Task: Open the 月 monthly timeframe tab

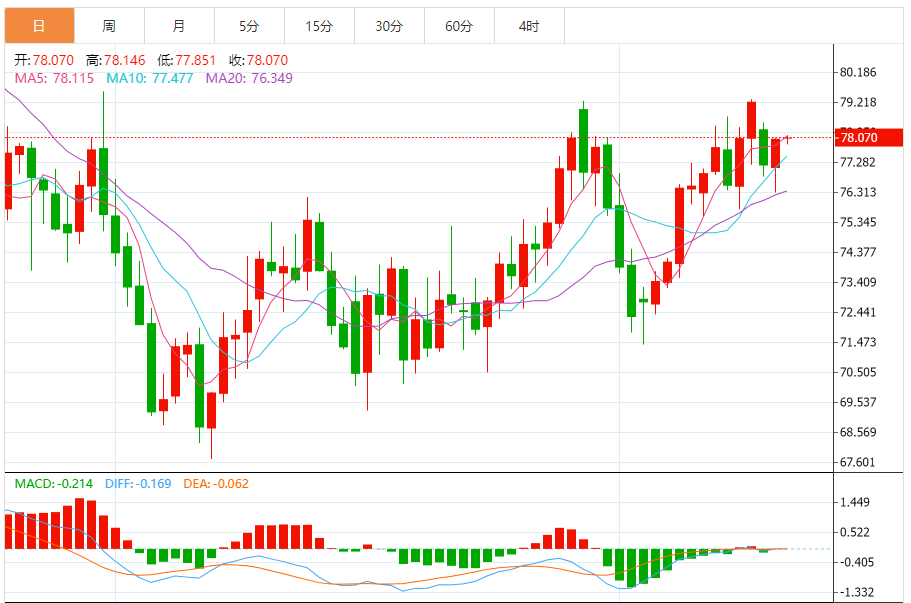Action: pos(178,26)
